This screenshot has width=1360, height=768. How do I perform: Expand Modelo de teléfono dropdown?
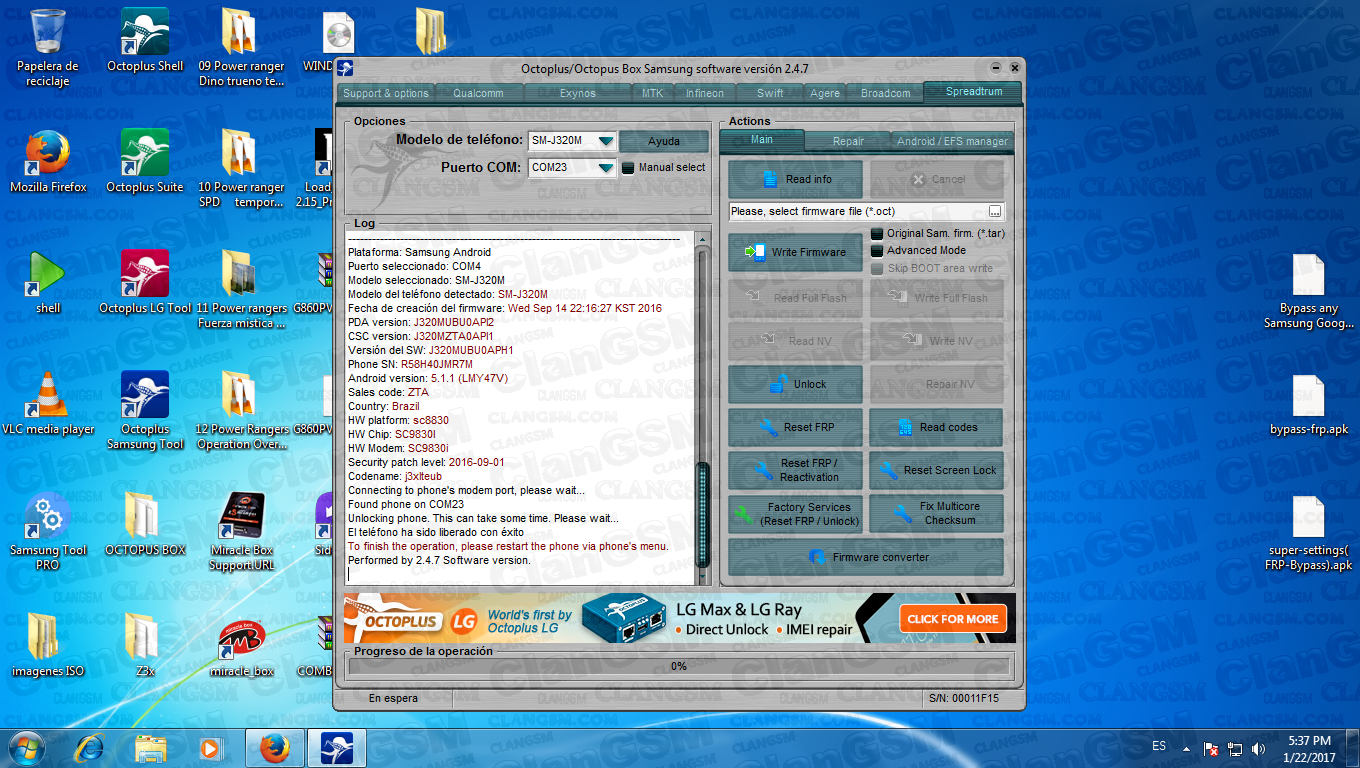click(x=606, y=141)
